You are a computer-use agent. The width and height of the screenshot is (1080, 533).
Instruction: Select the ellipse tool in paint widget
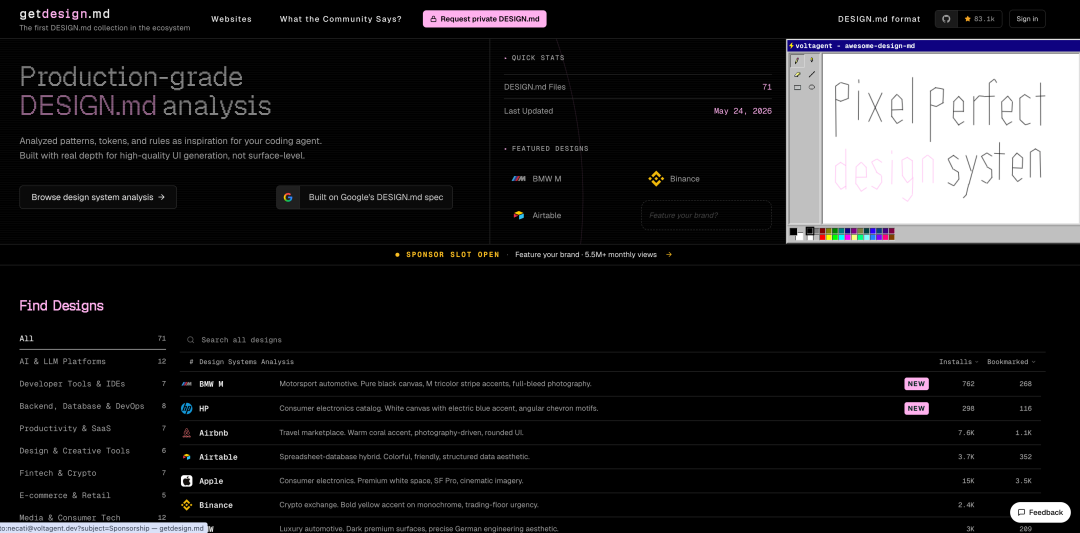click(811, 87)
